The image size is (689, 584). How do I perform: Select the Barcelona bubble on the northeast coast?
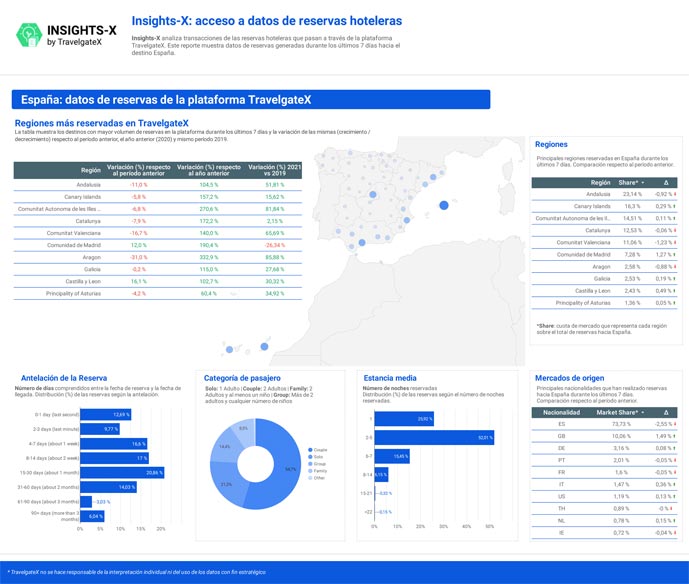(433, 177)
